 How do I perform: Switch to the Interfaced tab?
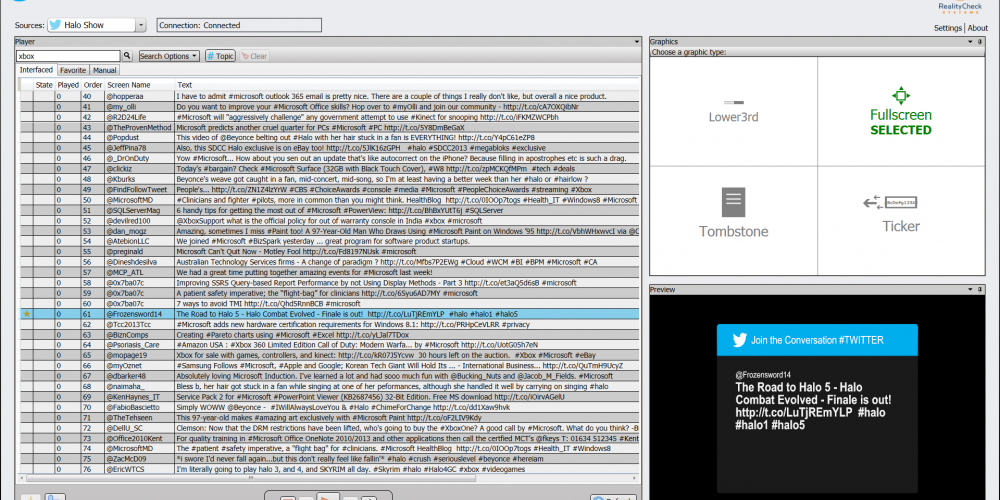pos(36,70)
